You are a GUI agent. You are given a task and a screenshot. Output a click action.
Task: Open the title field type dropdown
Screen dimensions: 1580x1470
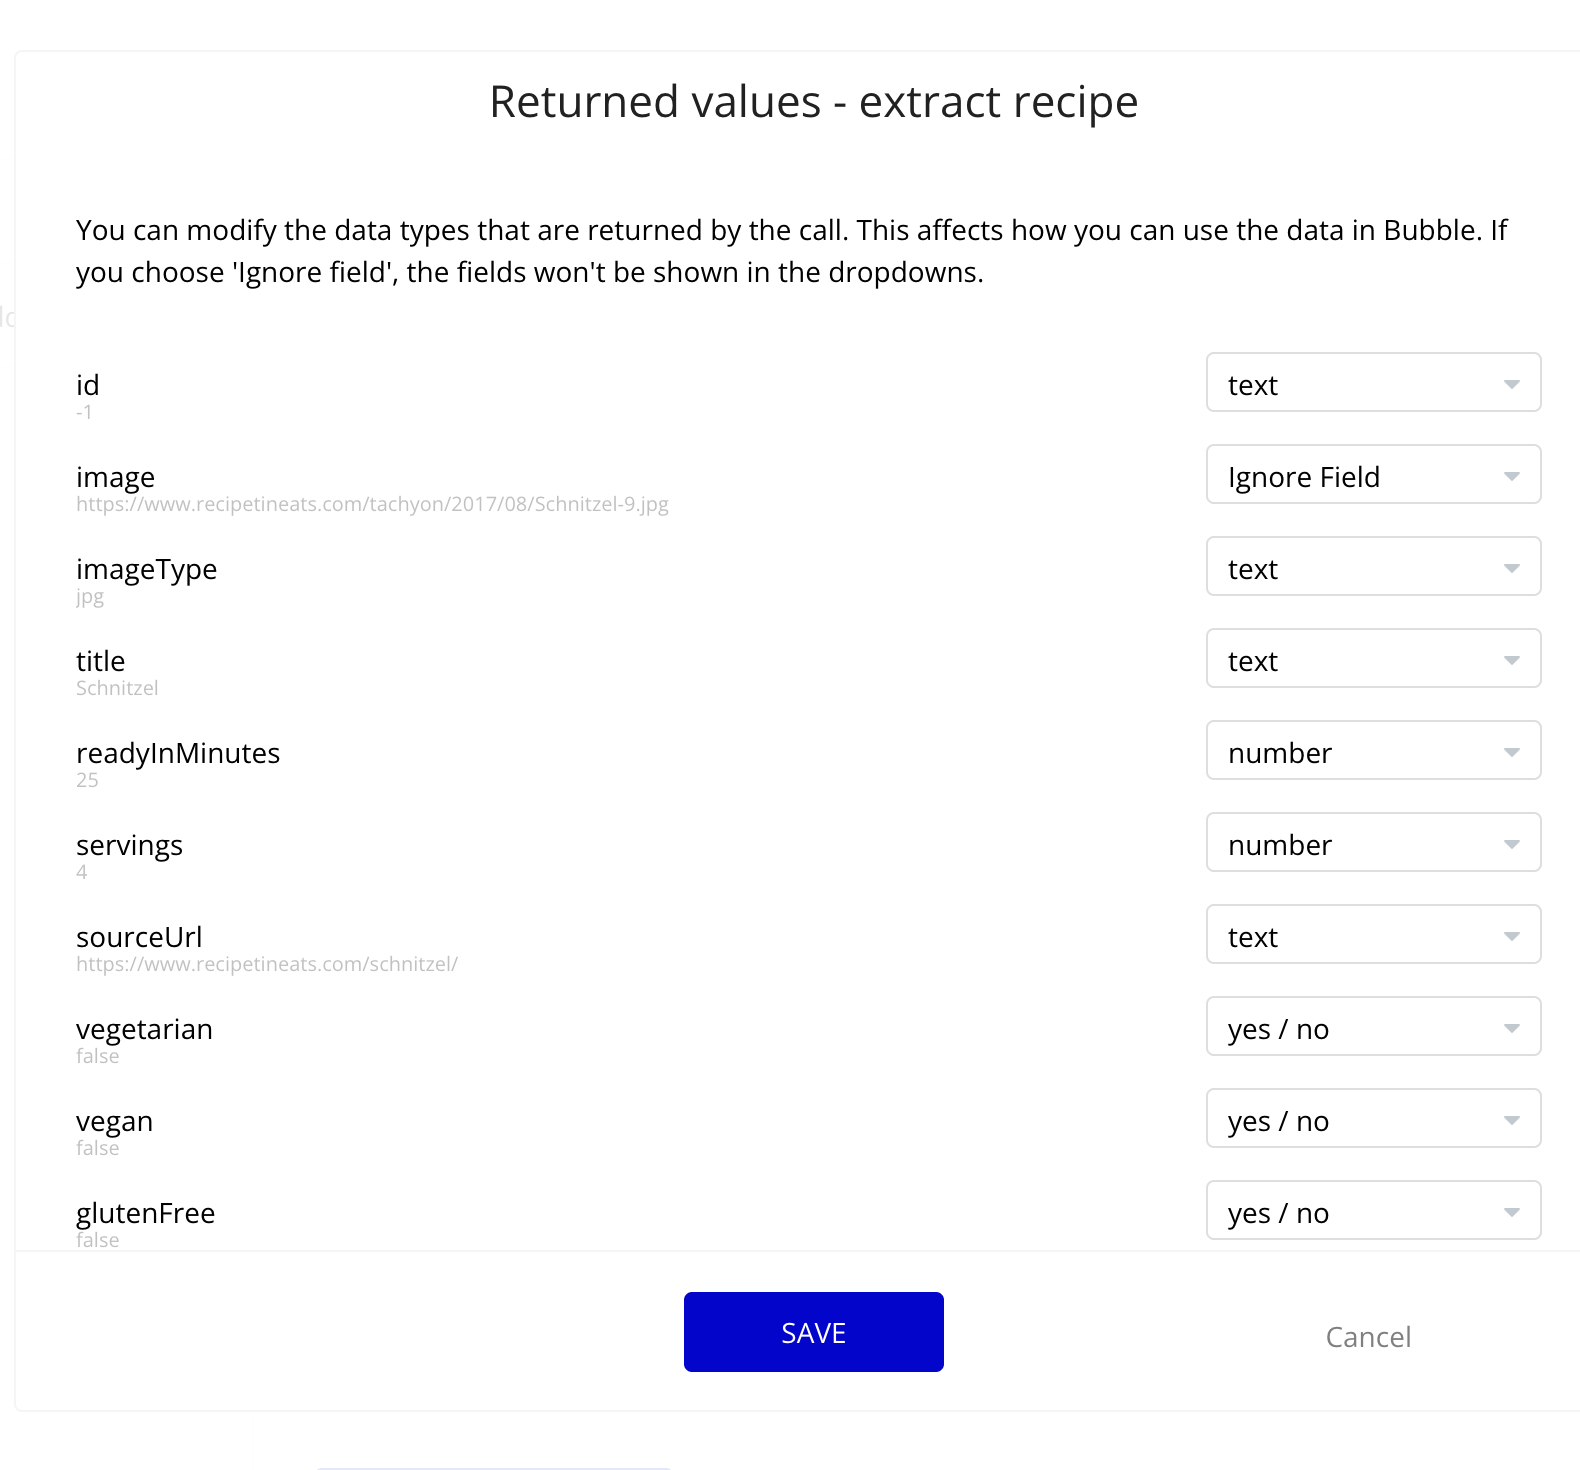pyautogui.click(x=1373, y=658)
